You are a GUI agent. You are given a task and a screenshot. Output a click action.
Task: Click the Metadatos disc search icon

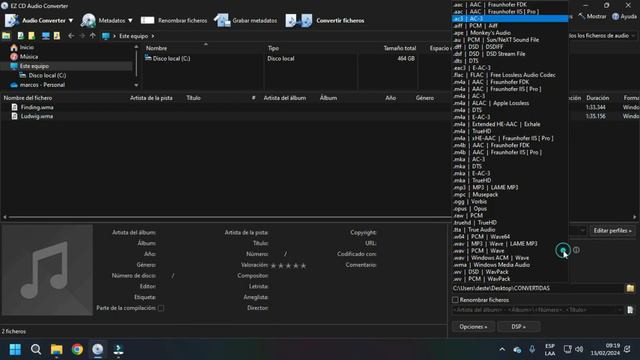pos(88,20)
